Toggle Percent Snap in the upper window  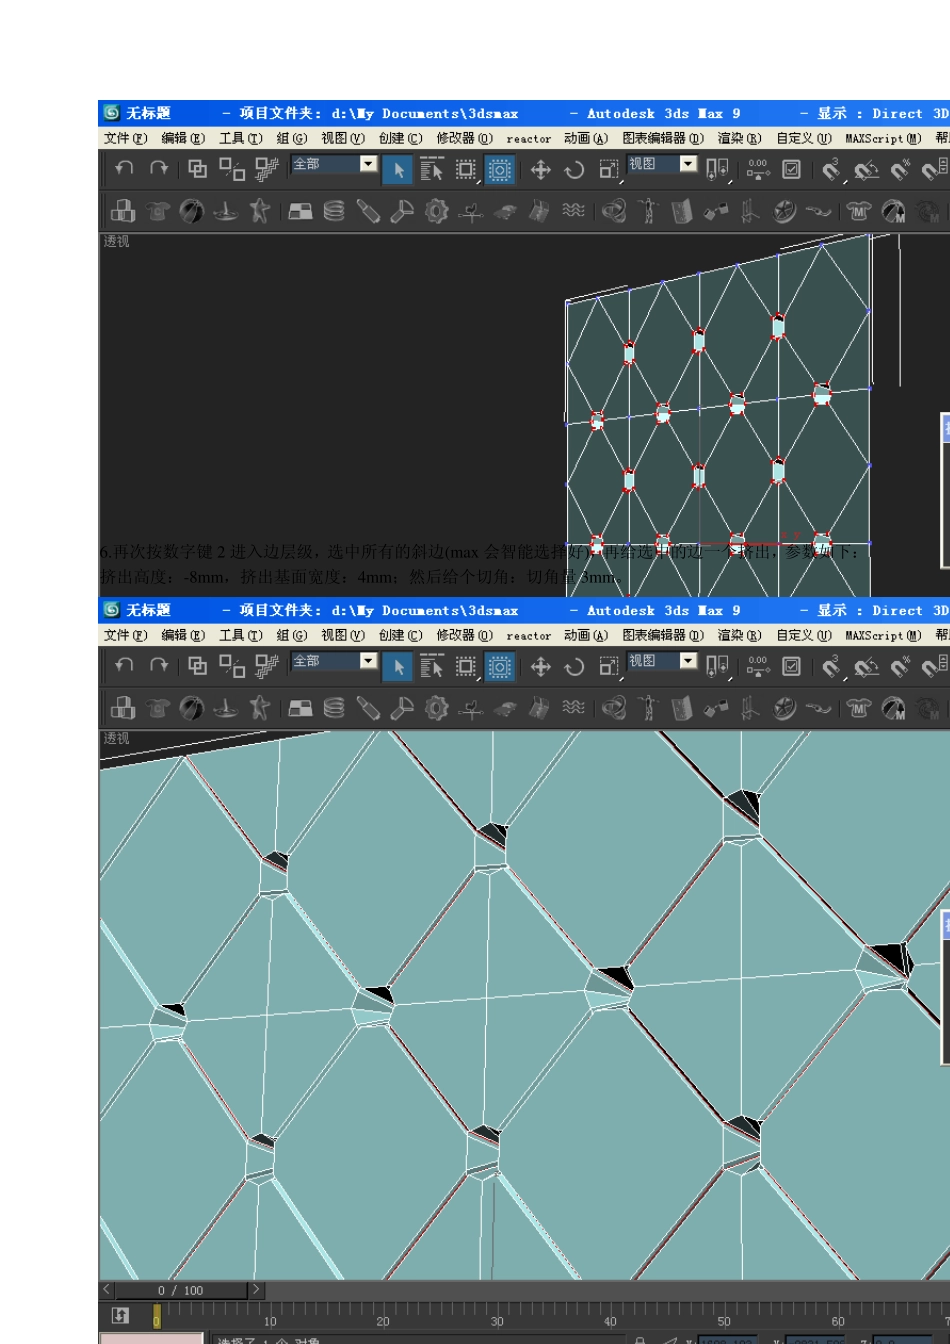point(901,169)
